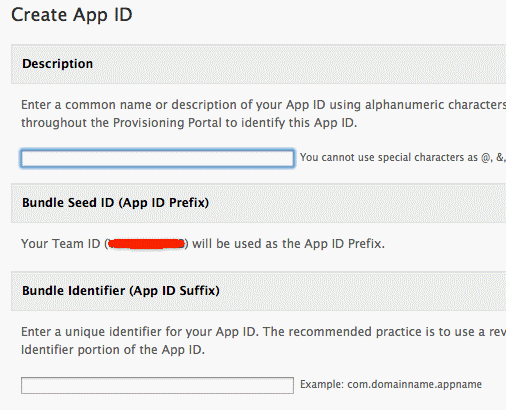Click the 'com.domainname.appname' example identifier
This screenshot has width=506, height=410.
pos(415,384)
